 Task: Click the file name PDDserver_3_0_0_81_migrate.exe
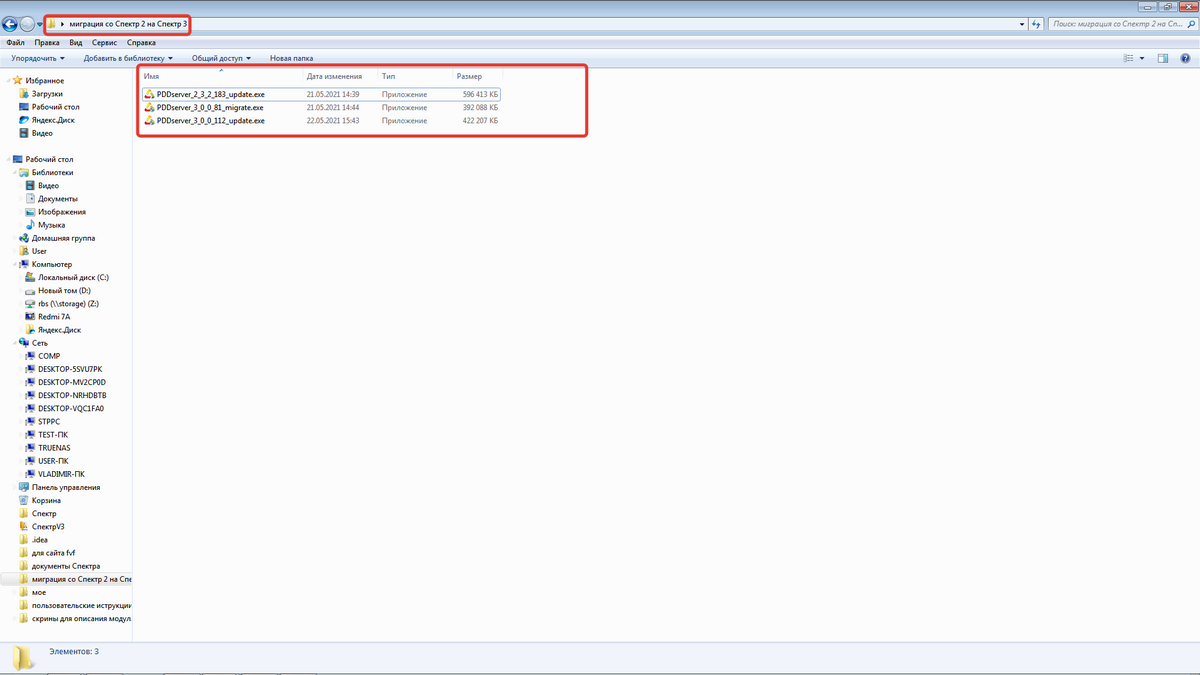[210, 107]
